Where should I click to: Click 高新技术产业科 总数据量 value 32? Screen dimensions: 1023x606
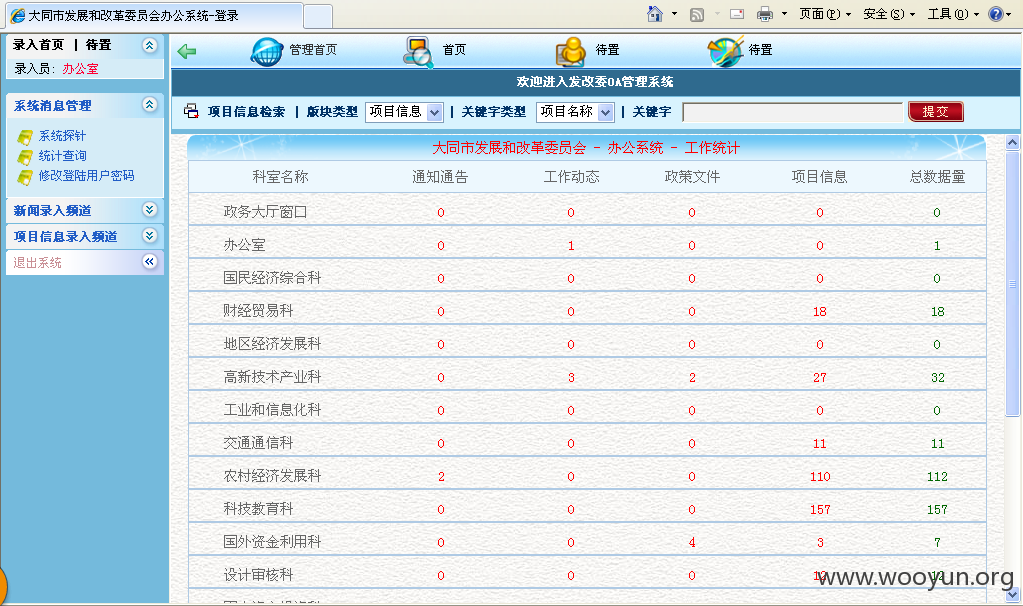[938, 378]
